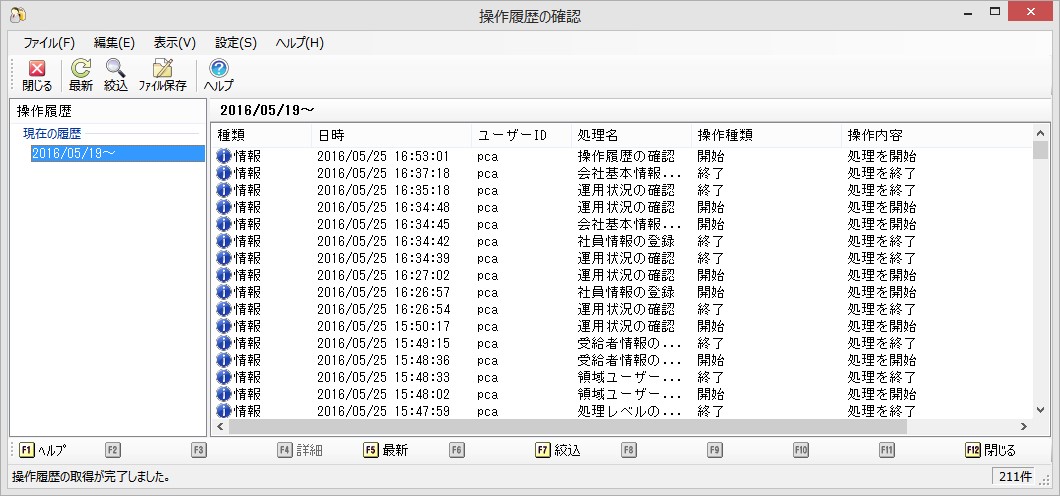Click the vertical scrollbar down arrow
Viewport: 1060px width, 496px height.
(x=1041, y=411)
